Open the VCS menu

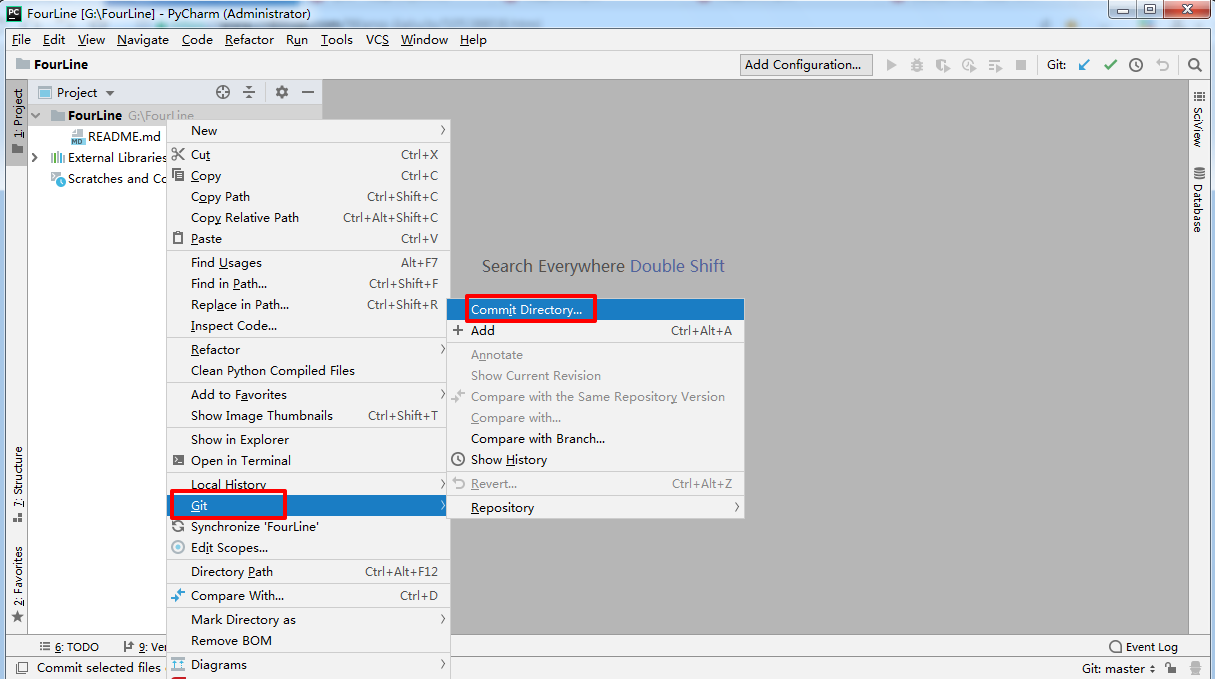pyautogui.click(x=377, y=40)
